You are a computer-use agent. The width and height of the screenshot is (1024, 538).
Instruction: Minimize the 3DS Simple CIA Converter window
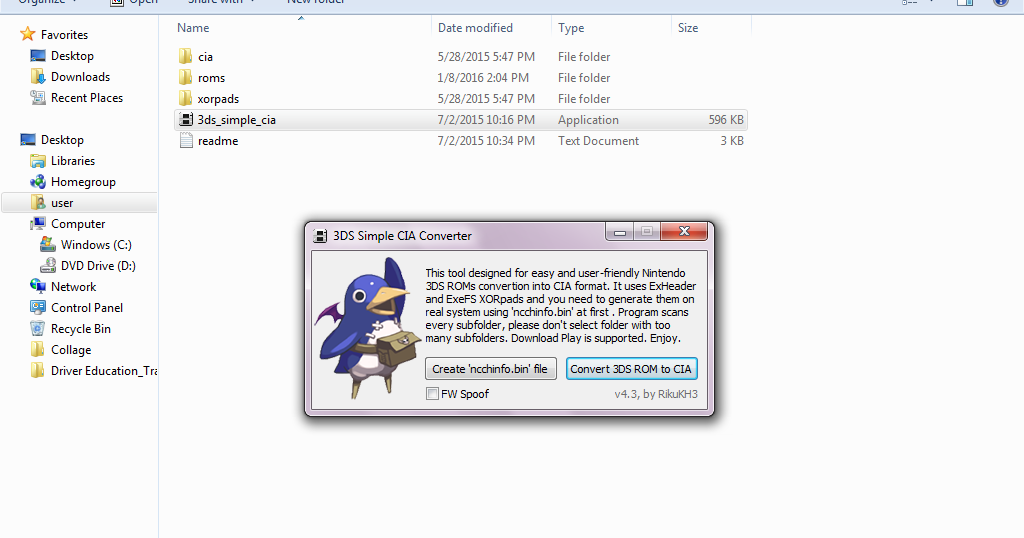(x=620, y=231)
